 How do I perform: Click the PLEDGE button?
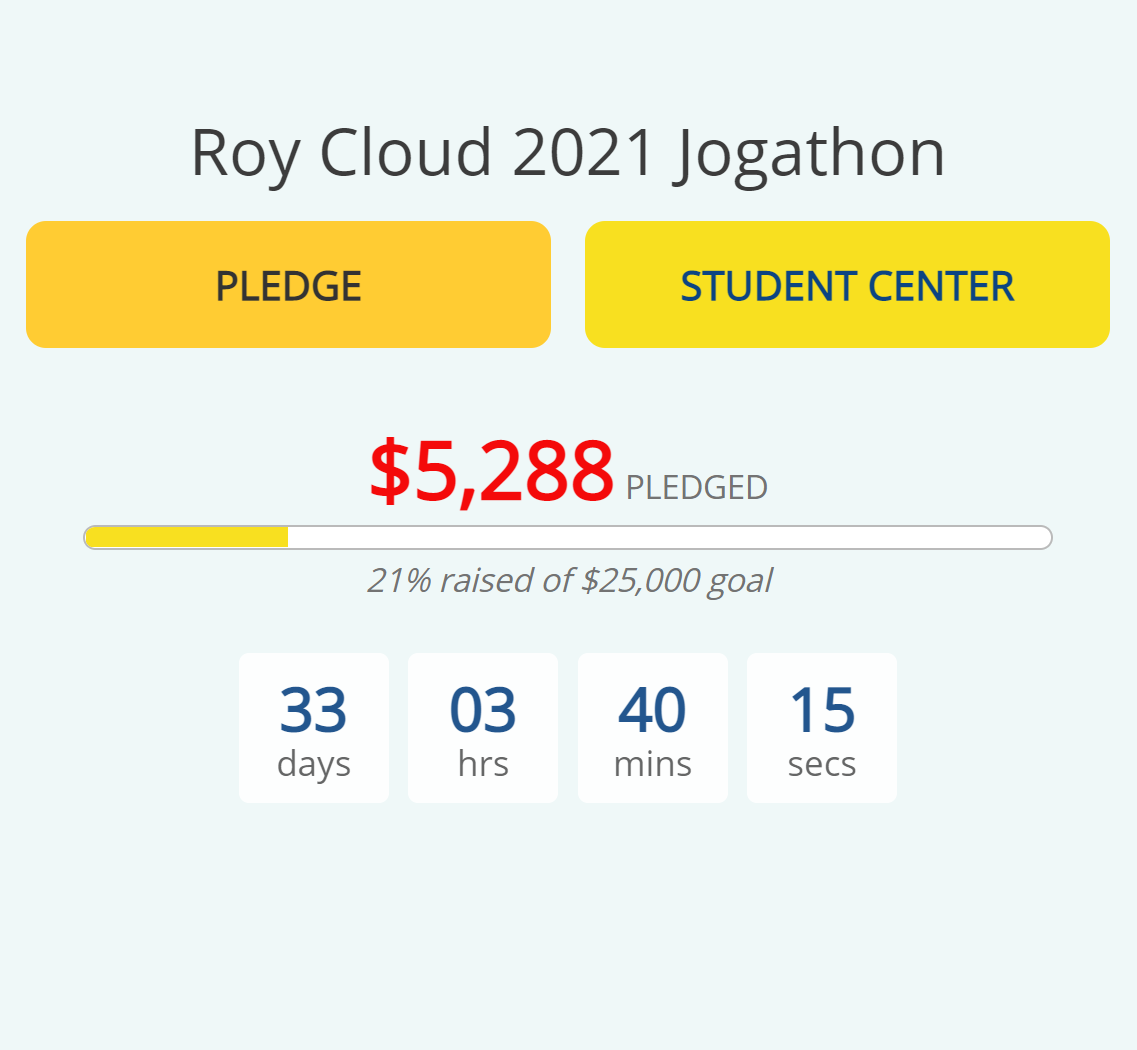click(x=288, y=285)
